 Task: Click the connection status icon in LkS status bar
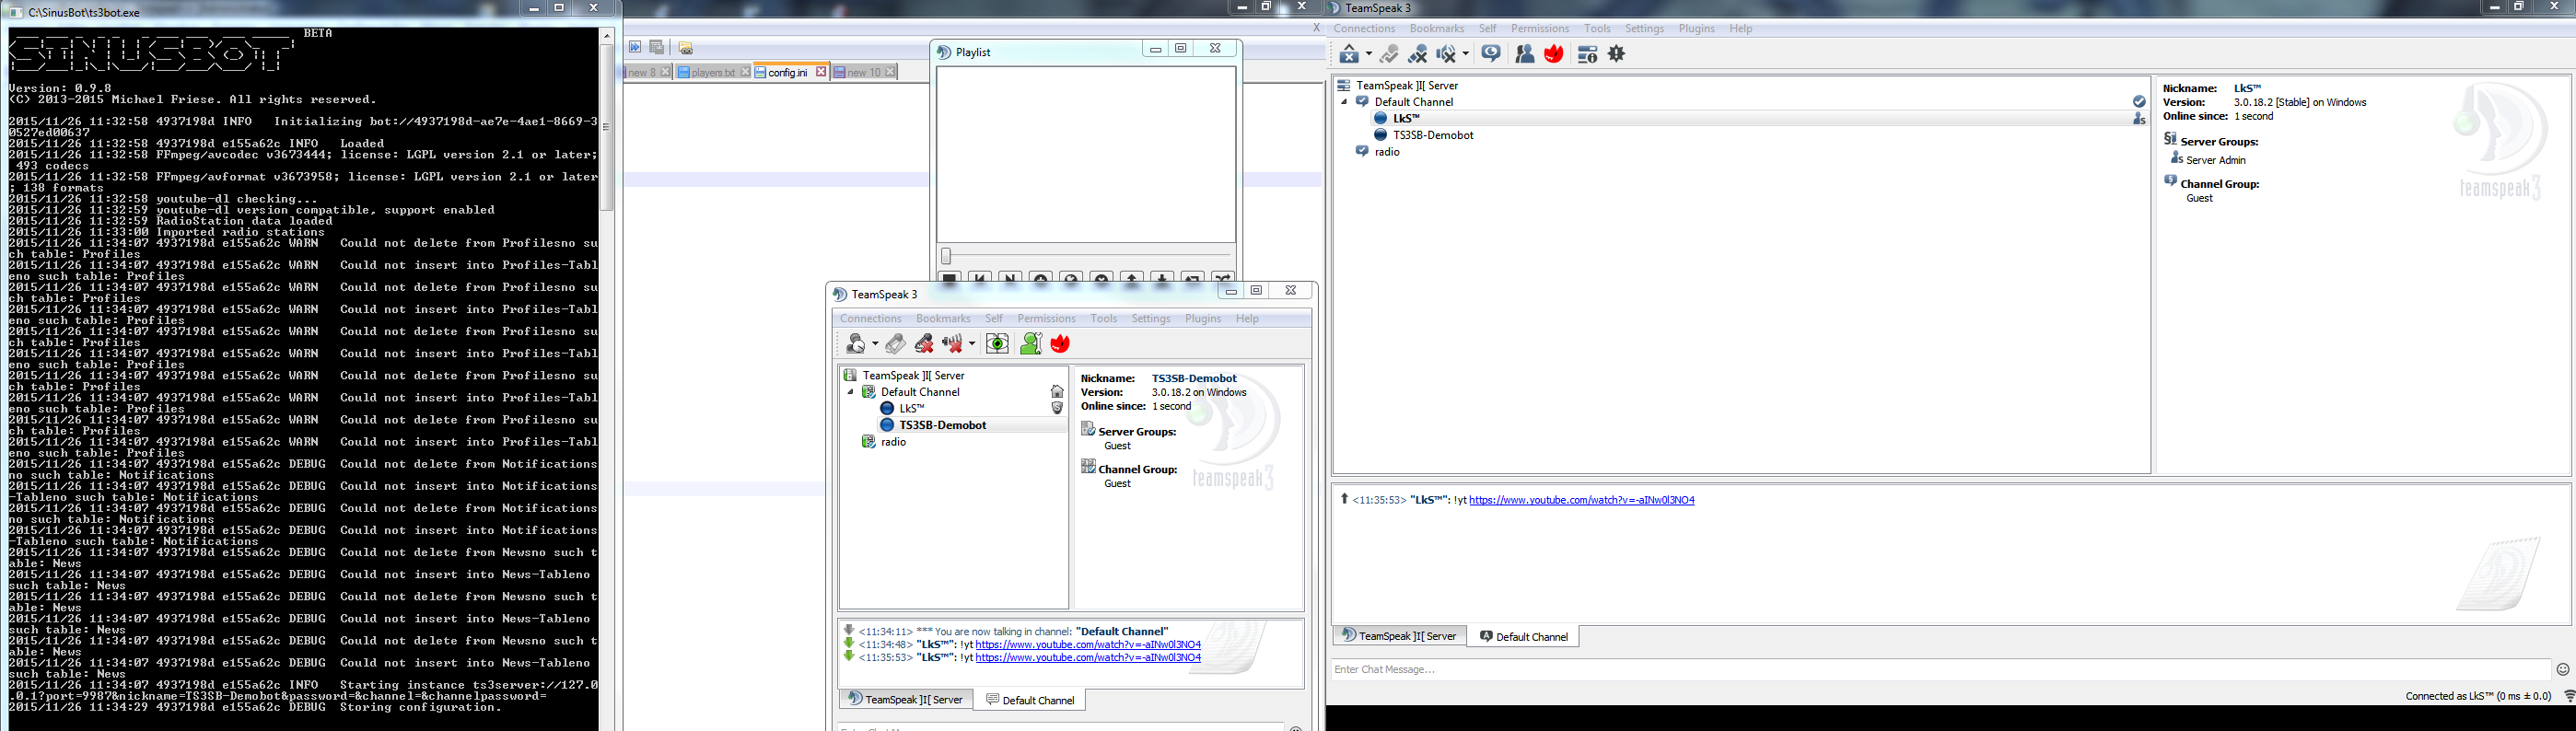2568,697
